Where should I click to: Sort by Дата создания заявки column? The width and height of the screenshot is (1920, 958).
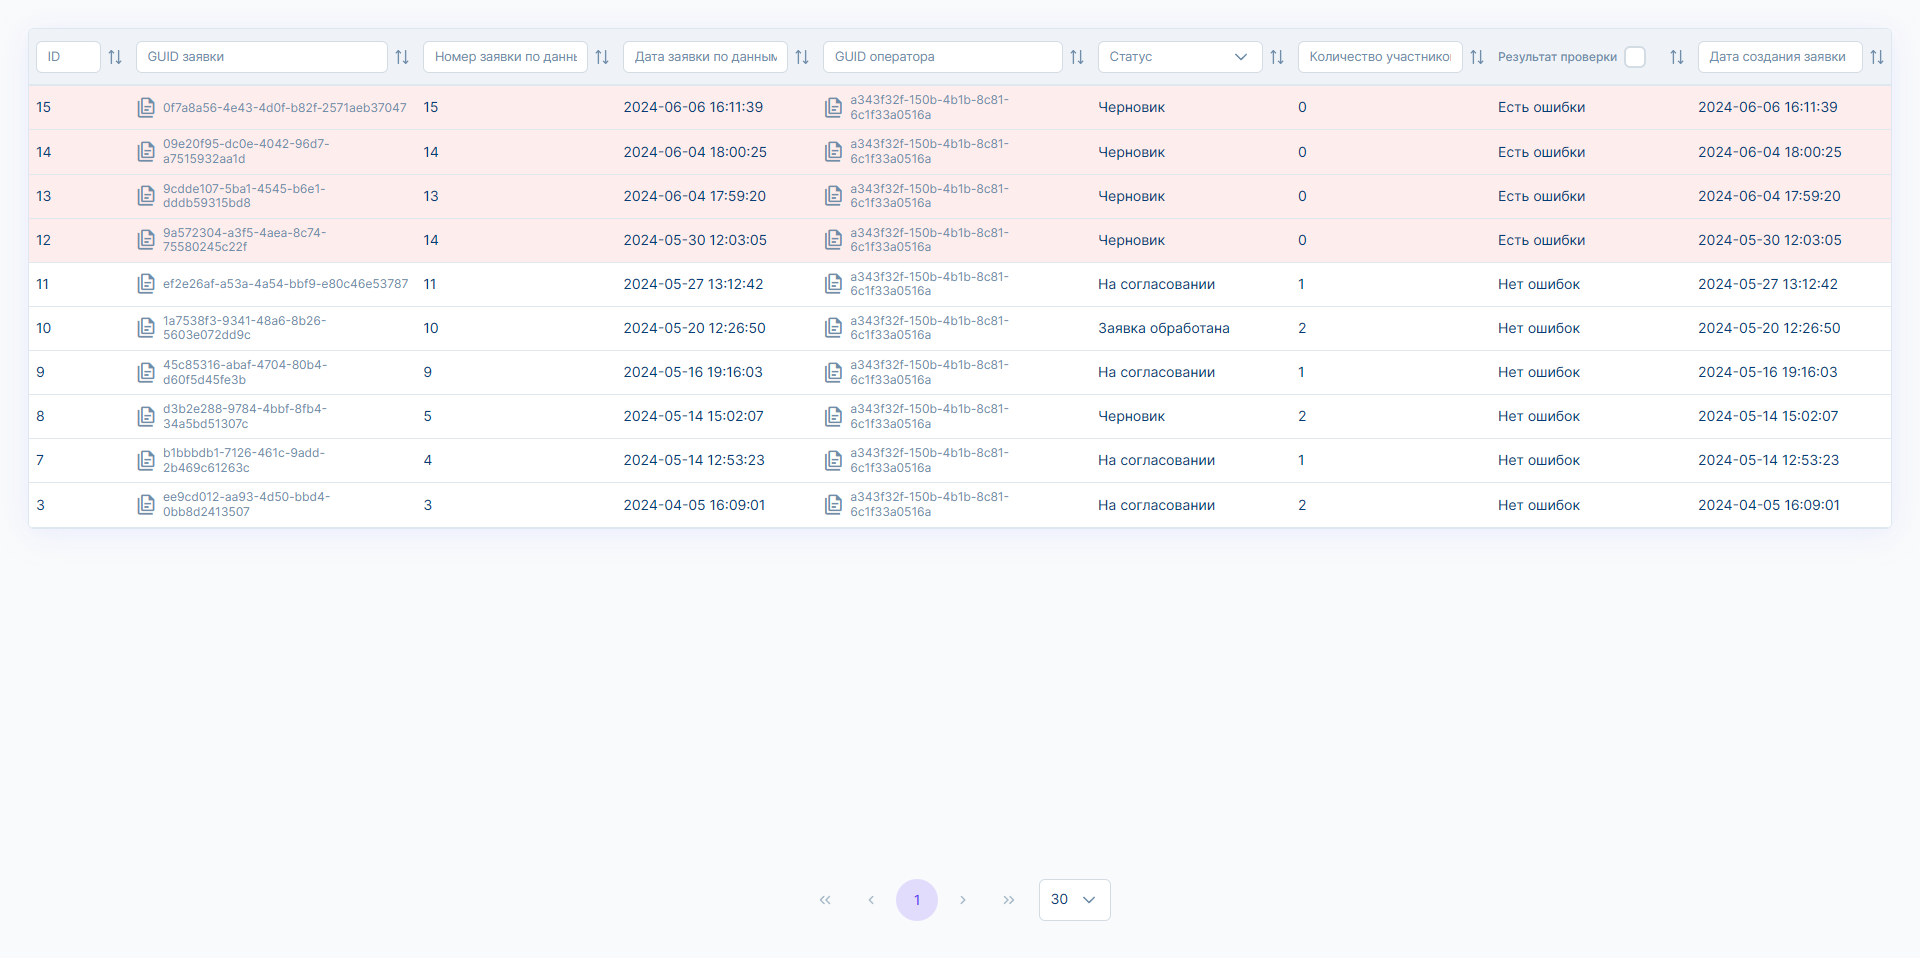click(x=1877, y=57)
